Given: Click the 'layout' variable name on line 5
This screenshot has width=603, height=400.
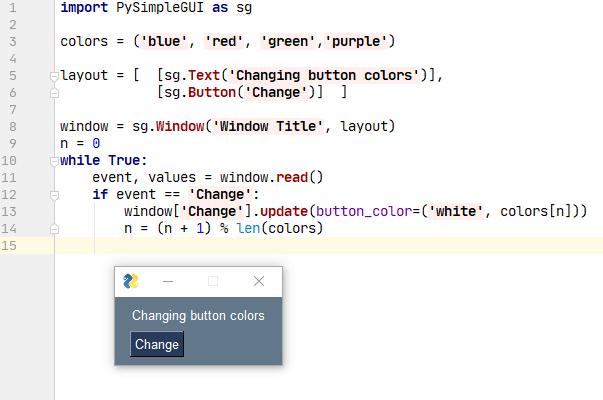Looking at the screenshot, I should (84, 75).
